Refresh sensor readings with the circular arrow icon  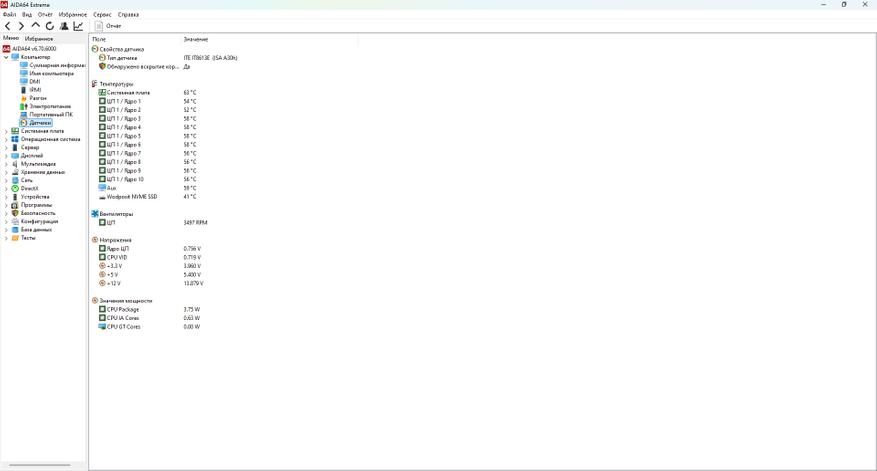coord(50,26)
